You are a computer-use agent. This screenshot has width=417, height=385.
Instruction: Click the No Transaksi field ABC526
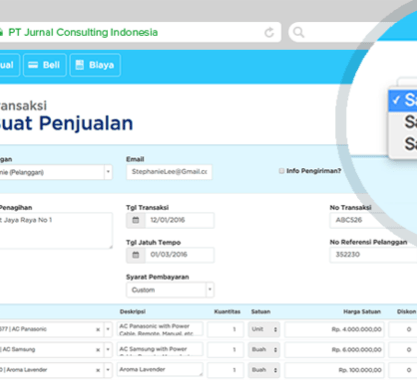373,220
